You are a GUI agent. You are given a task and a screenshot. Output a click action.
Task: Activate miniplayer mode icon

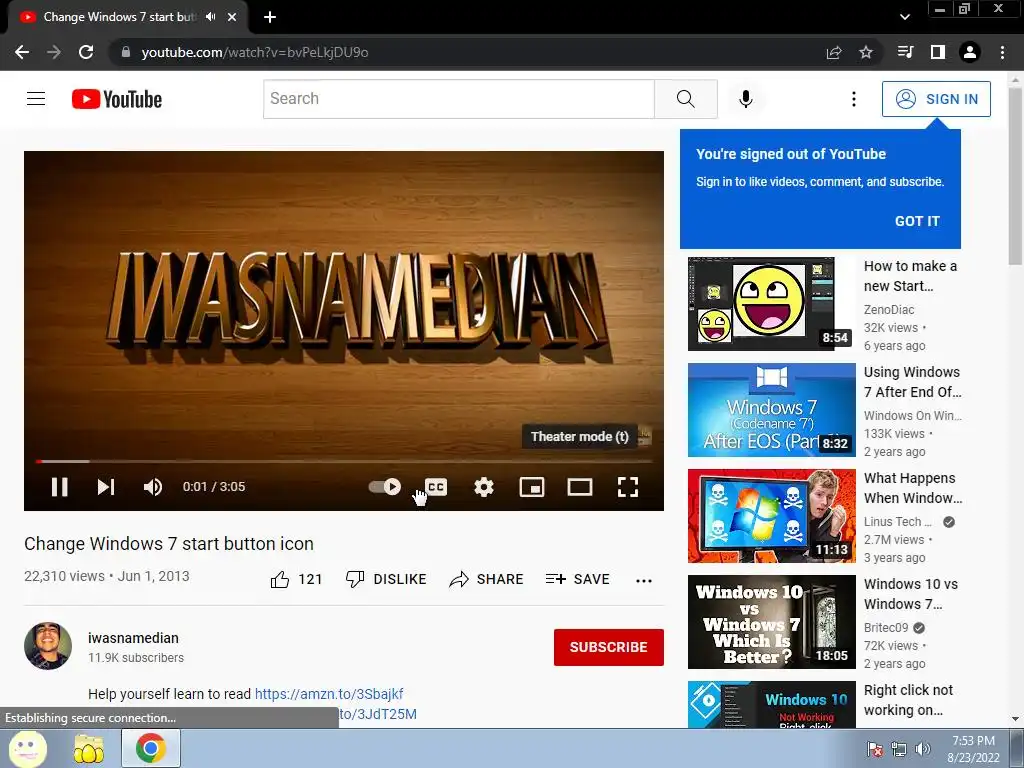tap(532, 487)
